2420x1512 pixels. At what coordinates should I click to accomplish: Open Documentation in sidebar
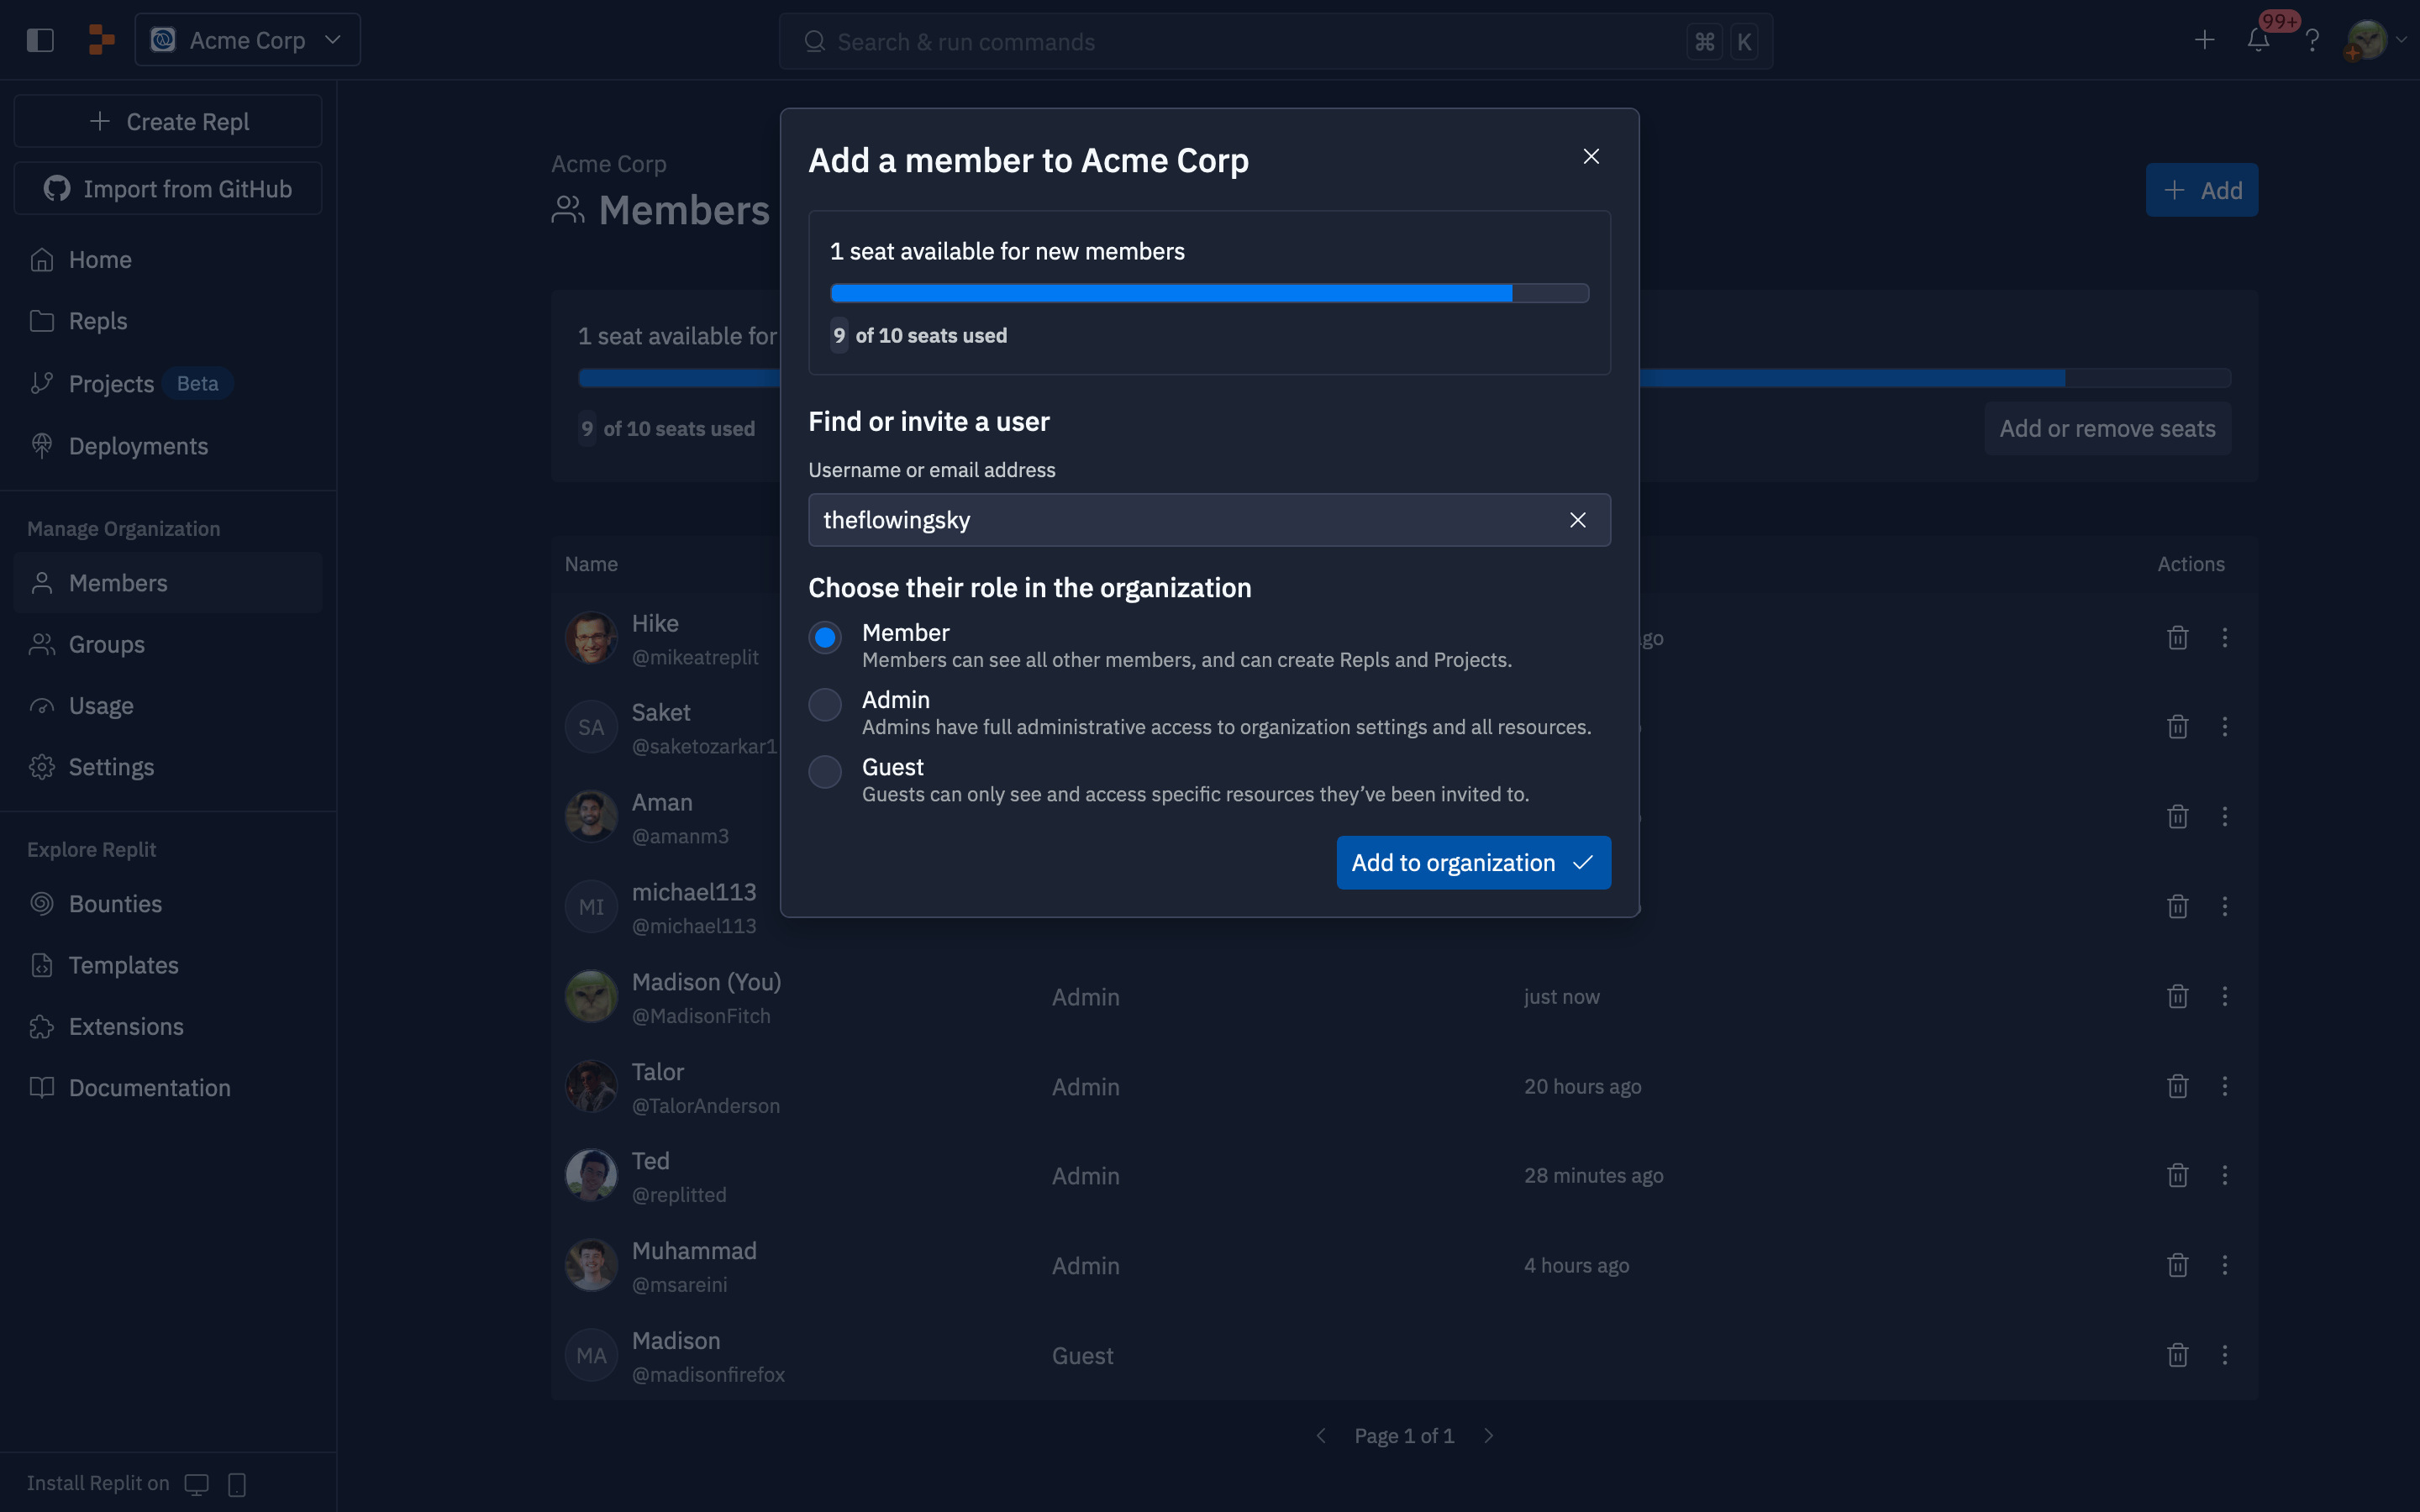pyautogui.click(x=168, y=1088)
